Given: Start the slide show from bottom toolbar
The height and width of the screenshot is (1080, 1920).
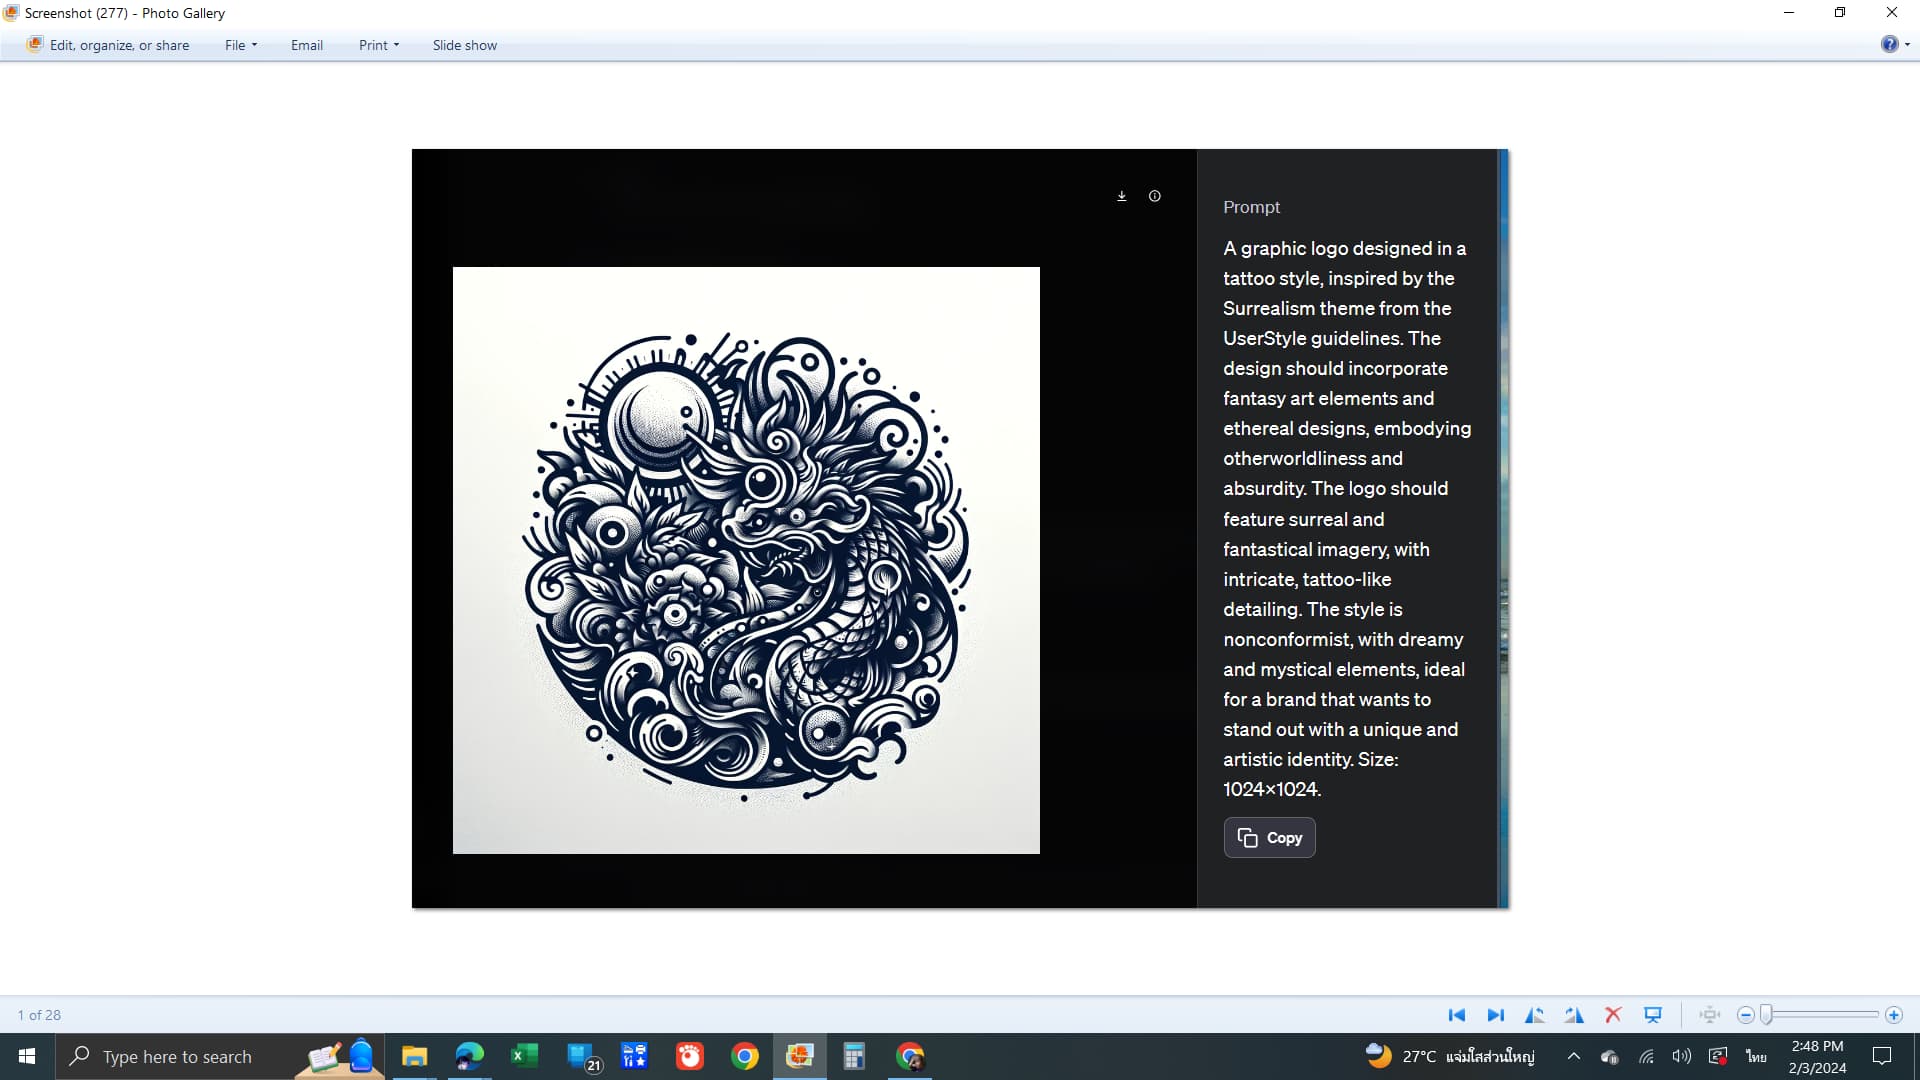Looking at the screenshot, I should click(x=1653, y=1015).
